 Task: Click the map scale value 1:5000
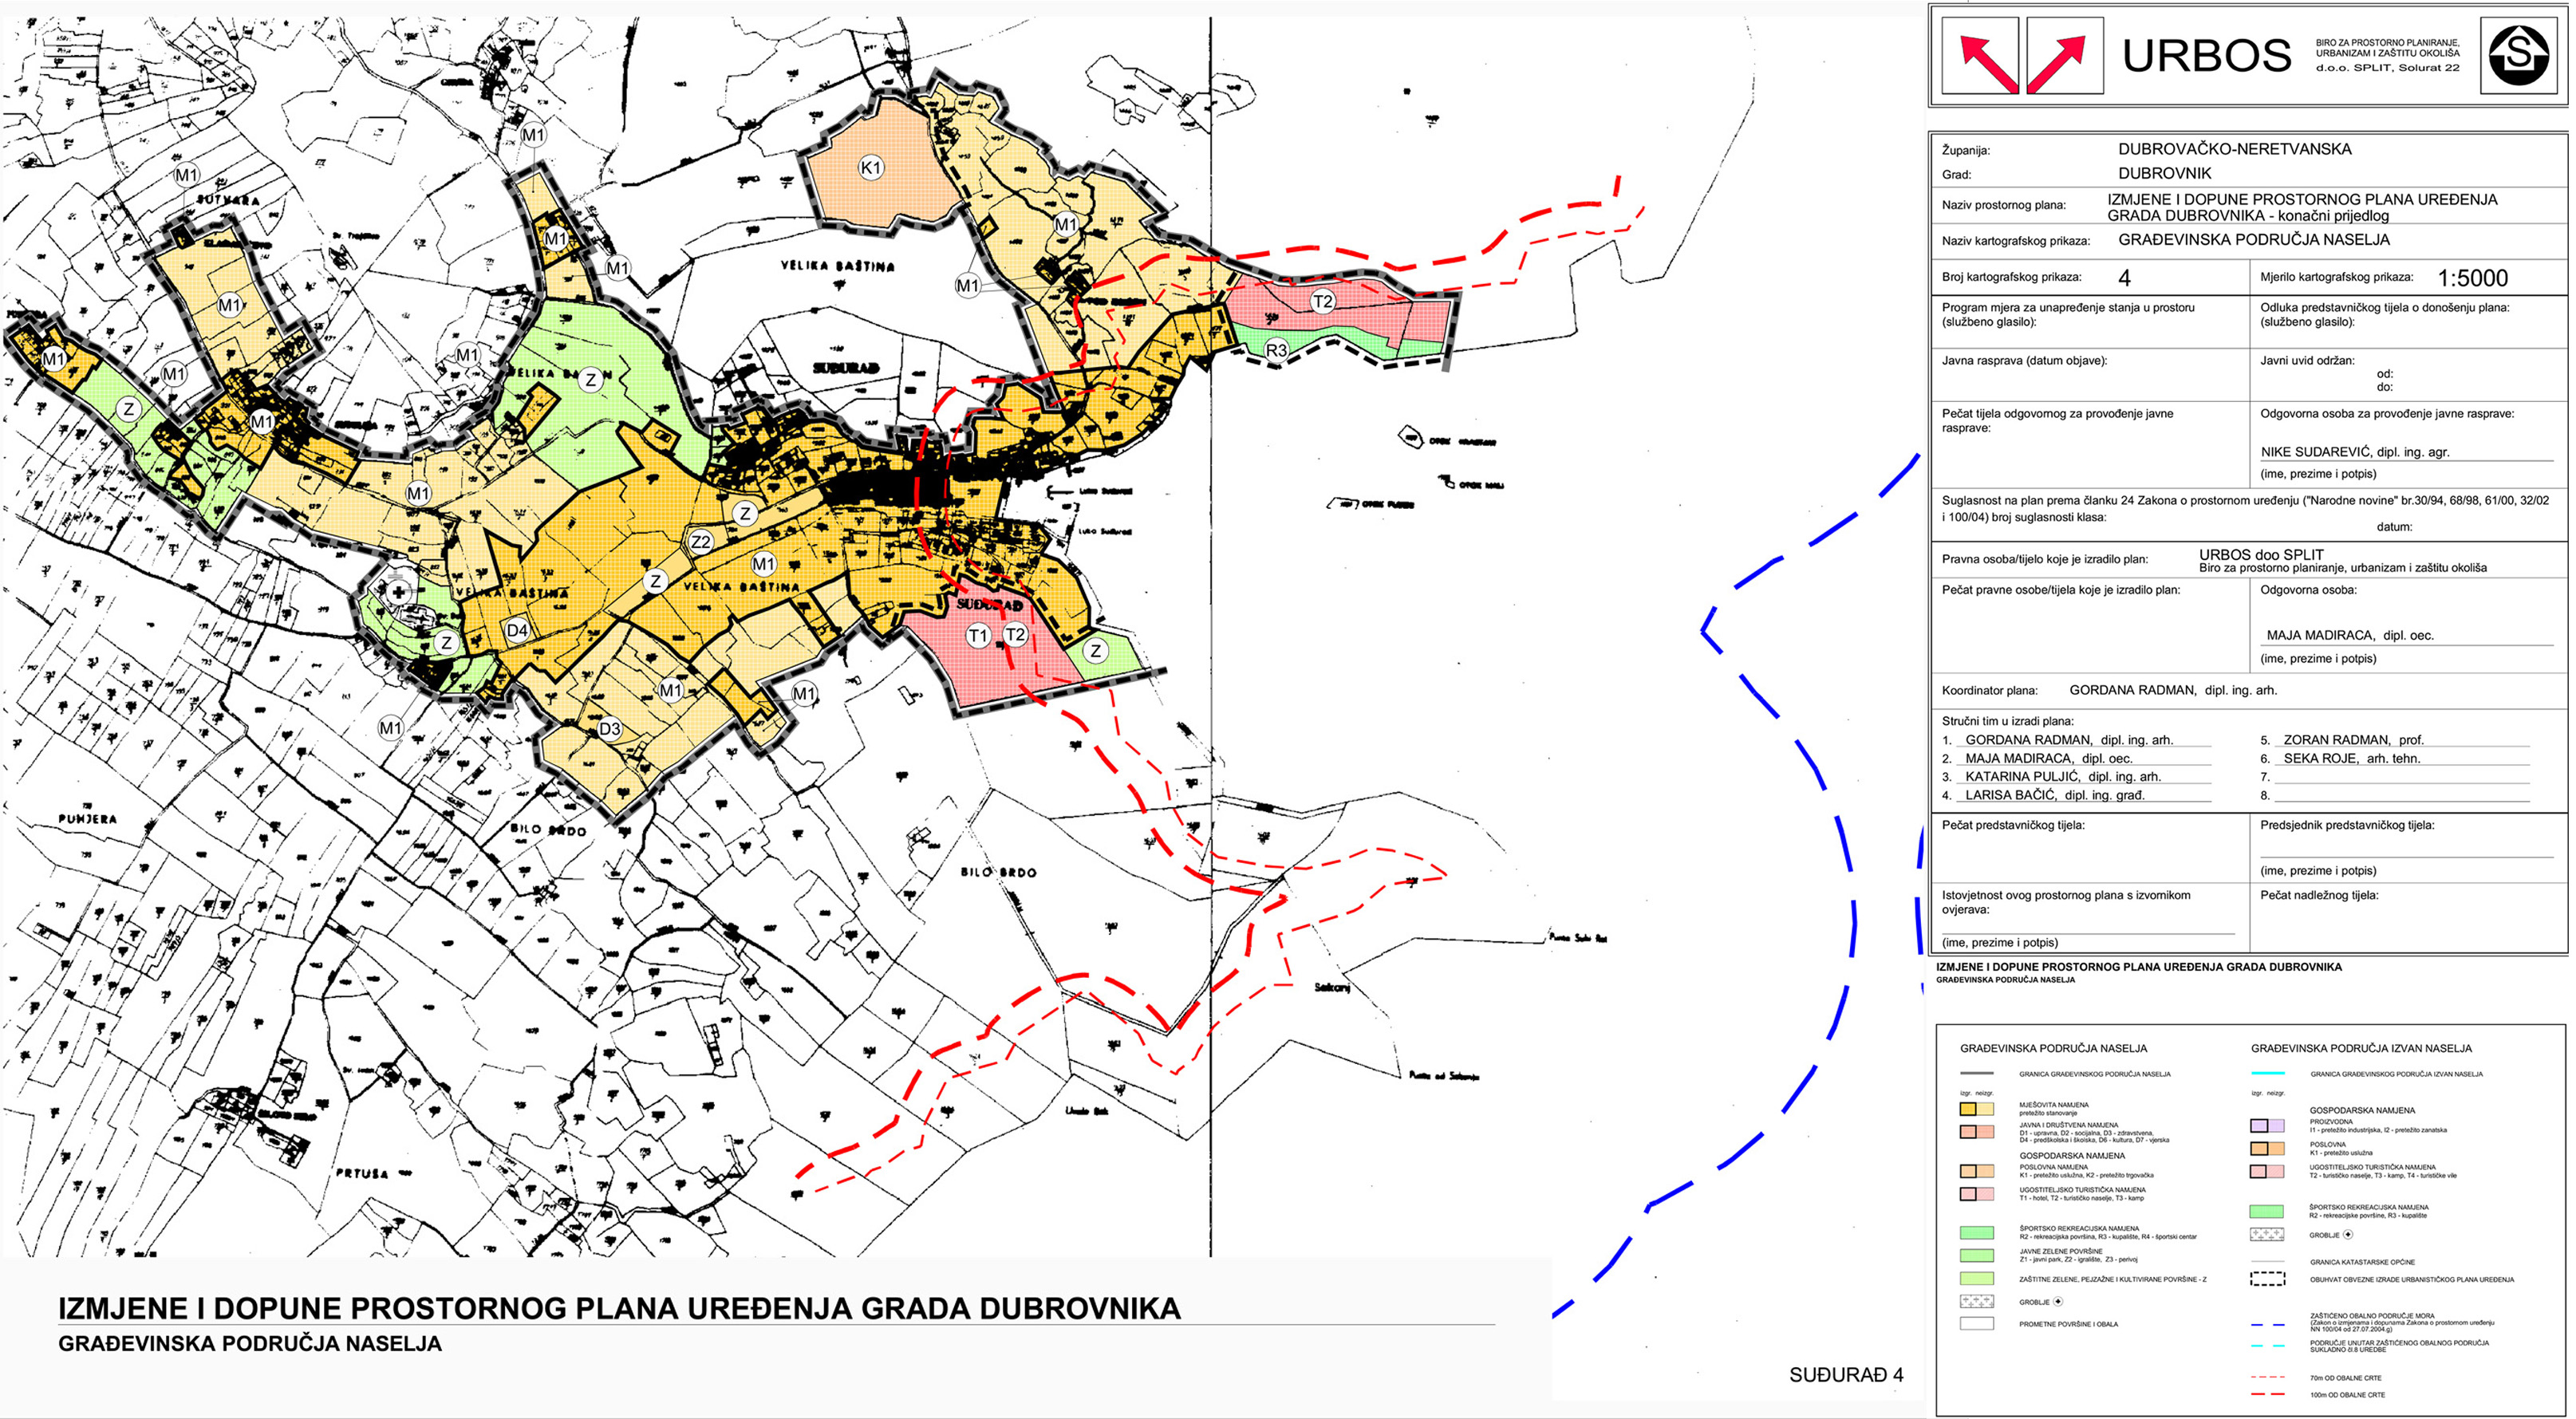click(x=2473, y=278)
